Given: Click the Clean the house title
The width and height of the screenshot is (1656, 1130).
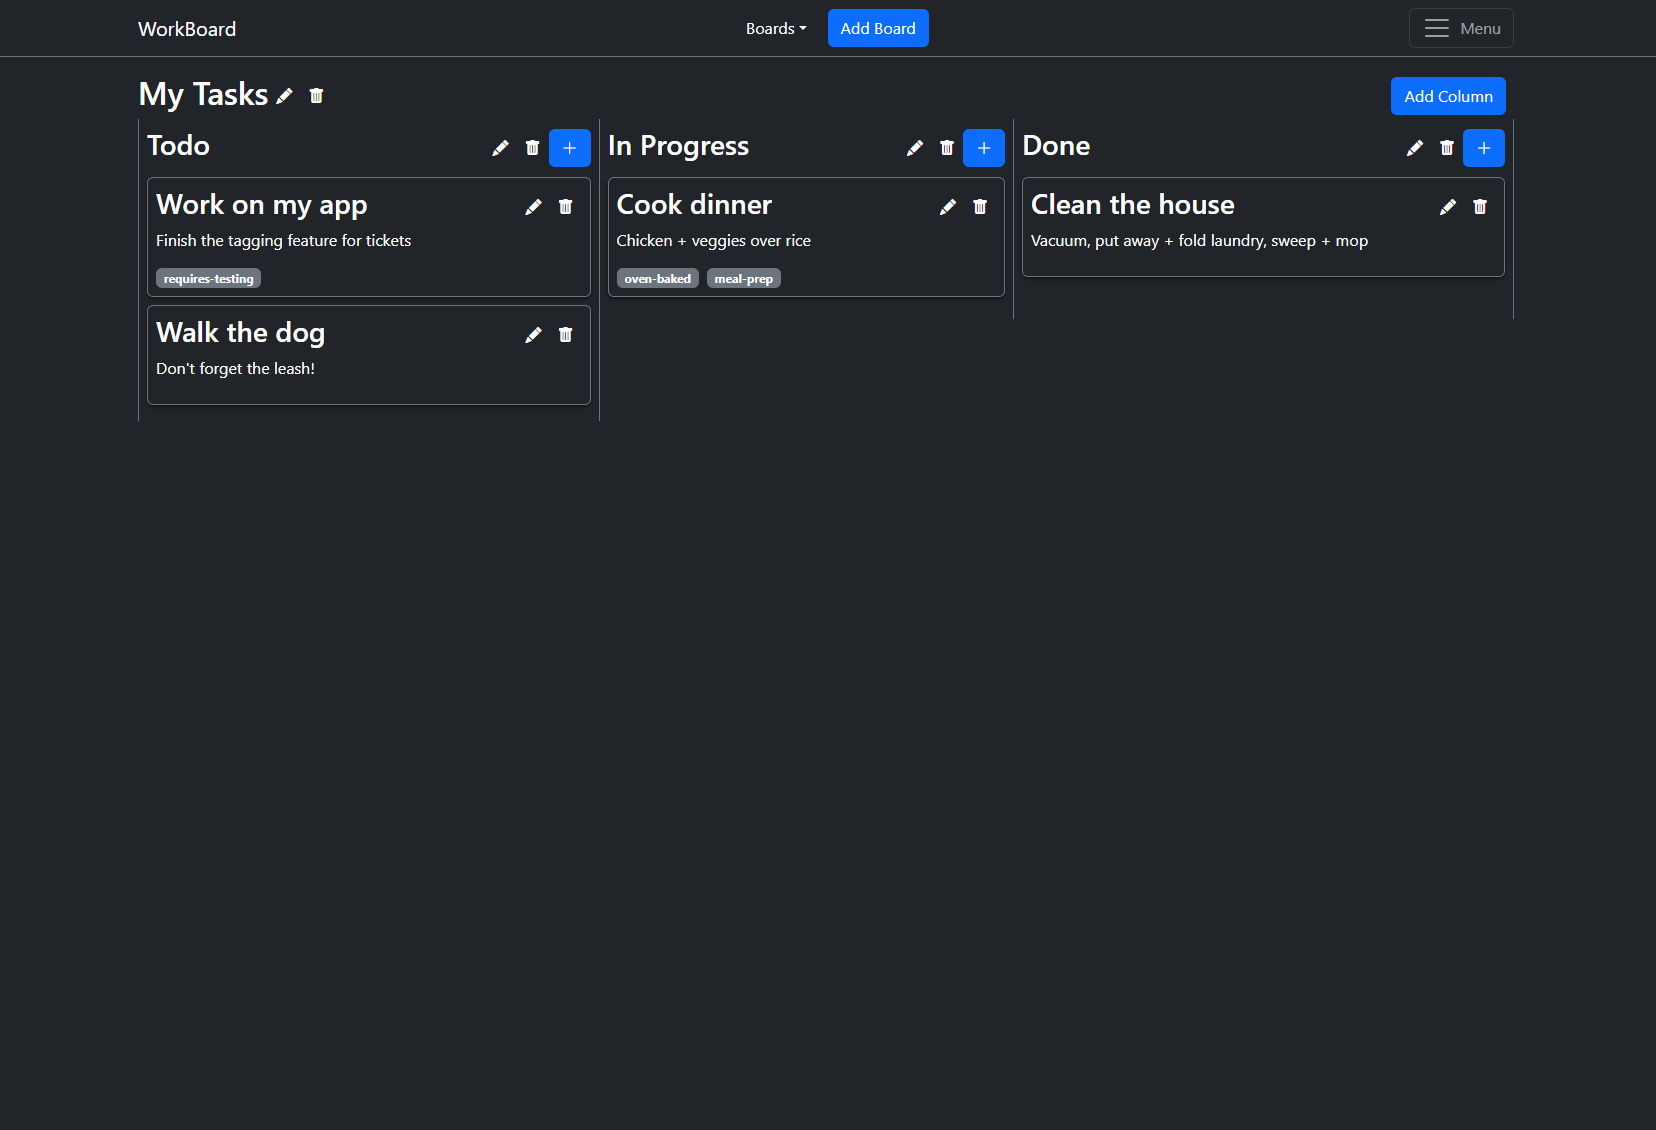Looking at the screenshot, I should pos(1133,205).
